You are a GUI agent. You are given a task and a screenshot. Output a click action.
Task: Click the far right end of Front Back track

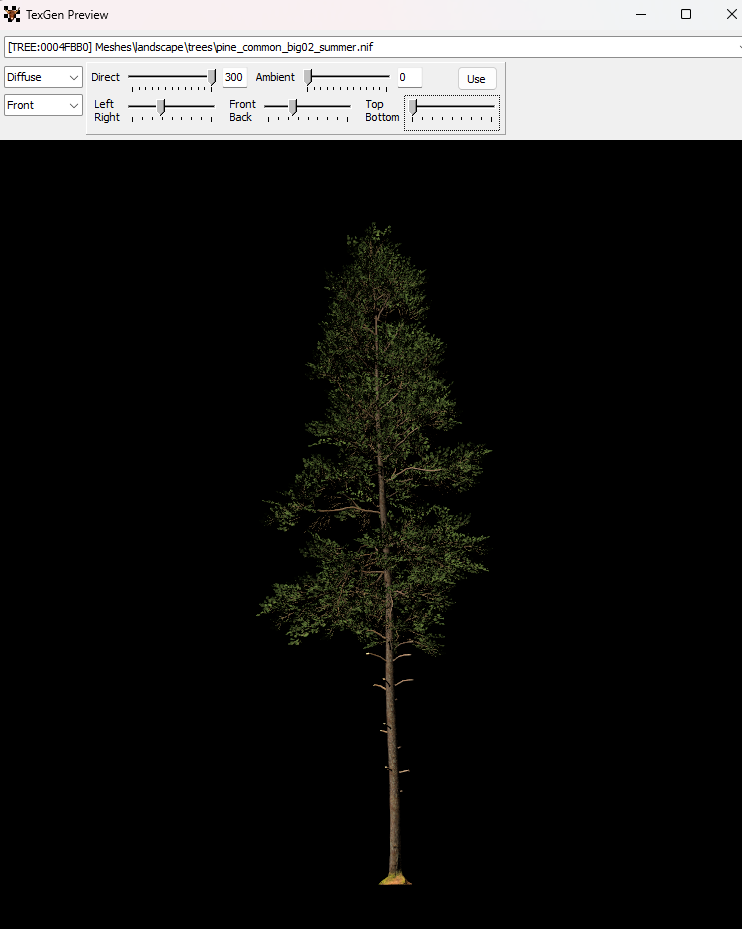tap(348, 105)
